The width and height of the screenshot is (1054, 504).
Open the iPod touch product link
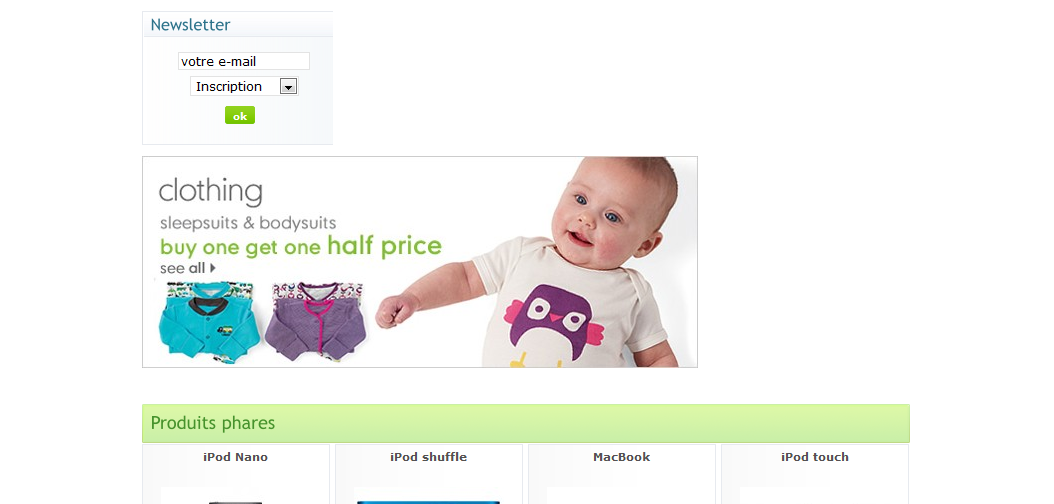815,457
